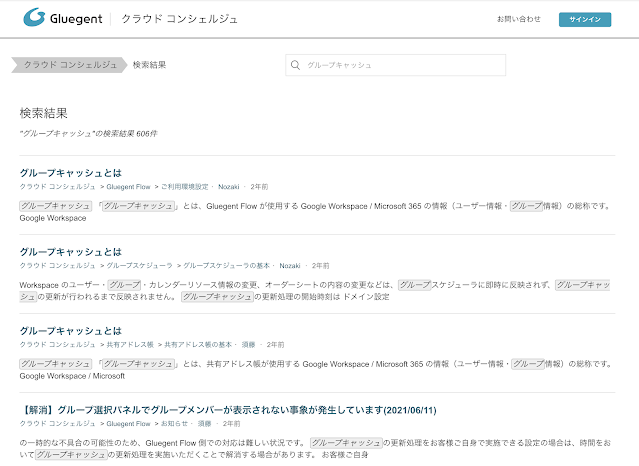The width and height of the screenshot is (639, 466).
Task: Click the グループスケジューラ category link
Action: (138, 266)
